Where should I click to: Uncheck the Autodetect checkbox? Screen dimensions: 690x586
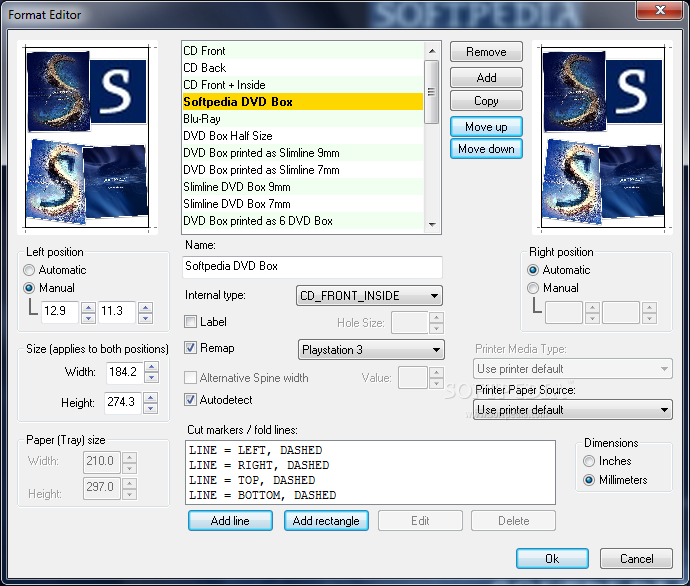[191, 400]
